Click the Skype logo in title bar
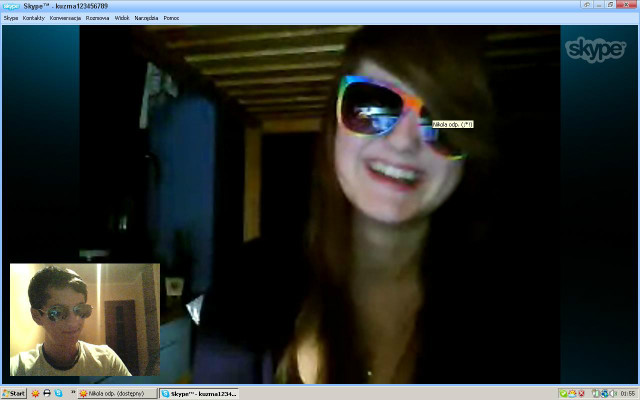 point(11,6)
